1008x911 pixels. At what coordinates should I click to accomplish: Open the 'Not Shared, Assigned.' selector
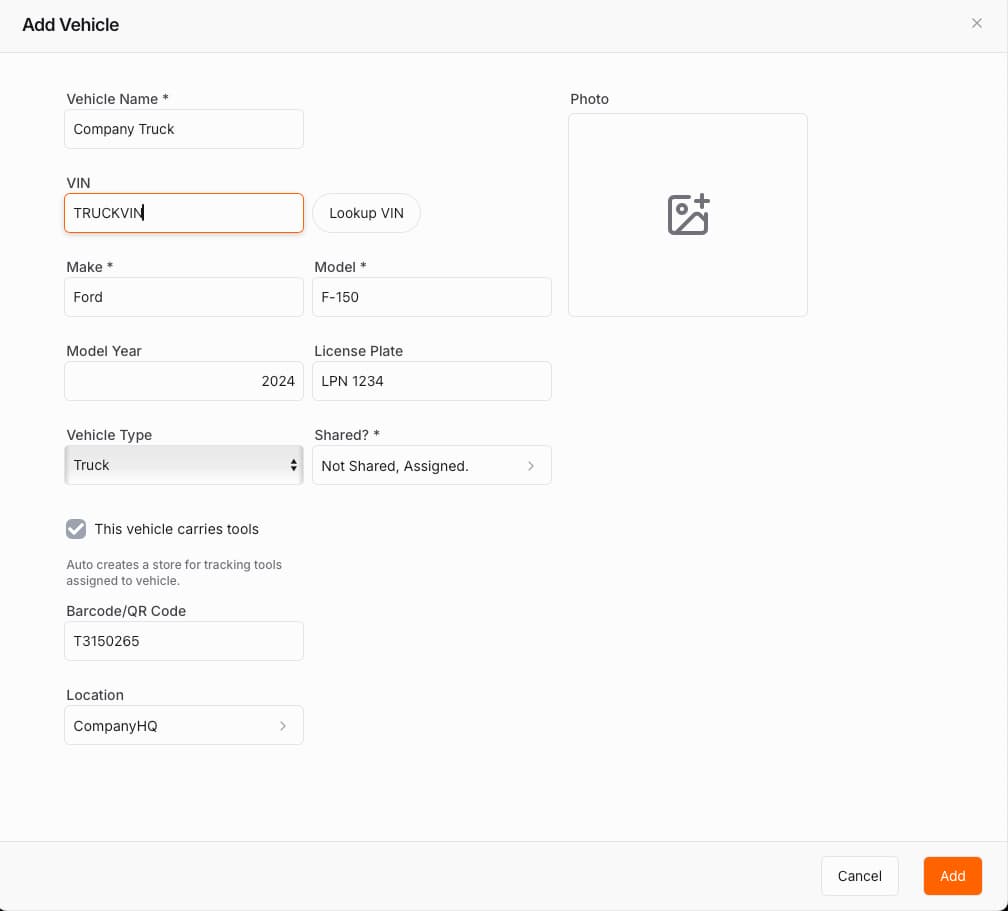tap(420, 466)
